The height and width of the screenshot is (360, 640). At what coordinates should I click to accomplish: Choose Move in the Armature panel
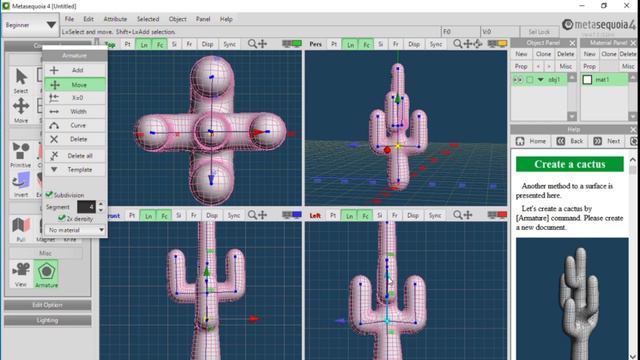75,84
